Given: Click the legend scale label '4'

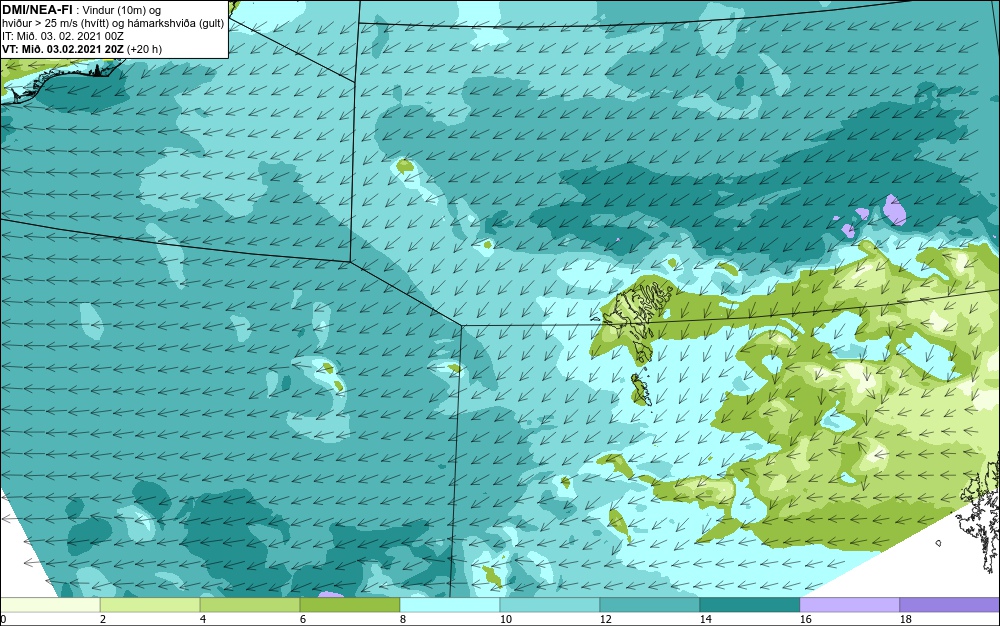Looking at the screenshot, I should pyautogui.click(x=203, y=619).
